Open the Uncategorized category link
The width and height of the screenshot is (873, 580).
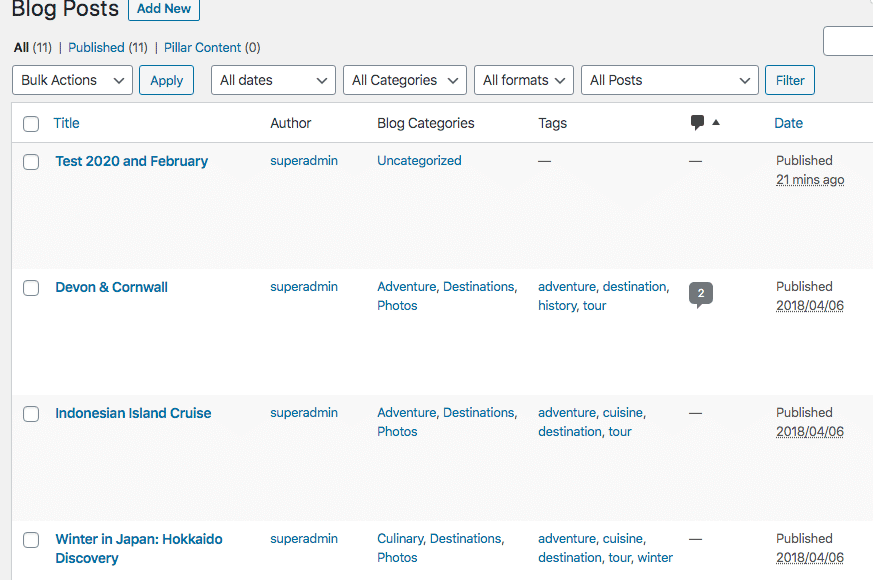tap(418, 160)
